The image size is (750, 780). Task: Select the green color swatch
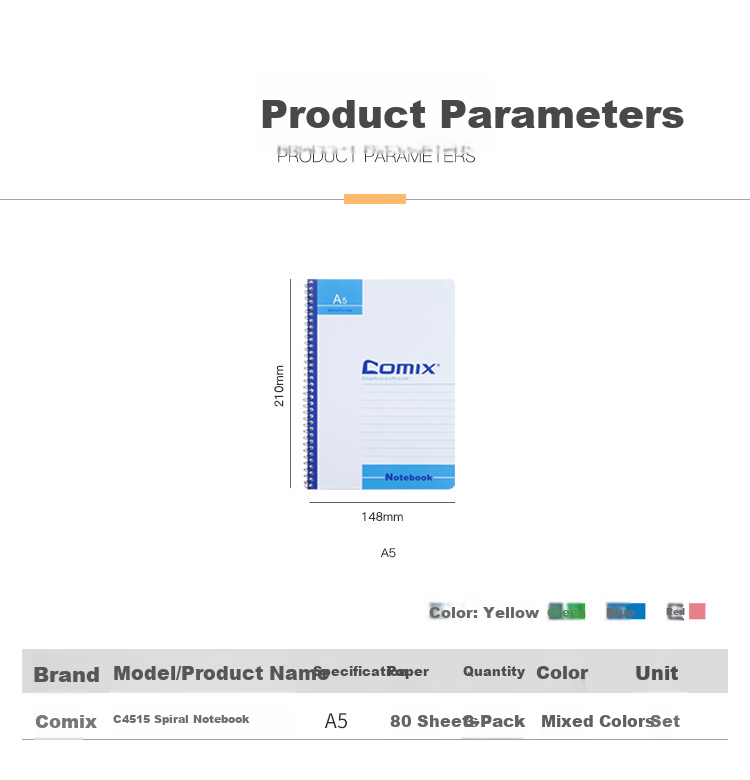[x=566, y=611]
